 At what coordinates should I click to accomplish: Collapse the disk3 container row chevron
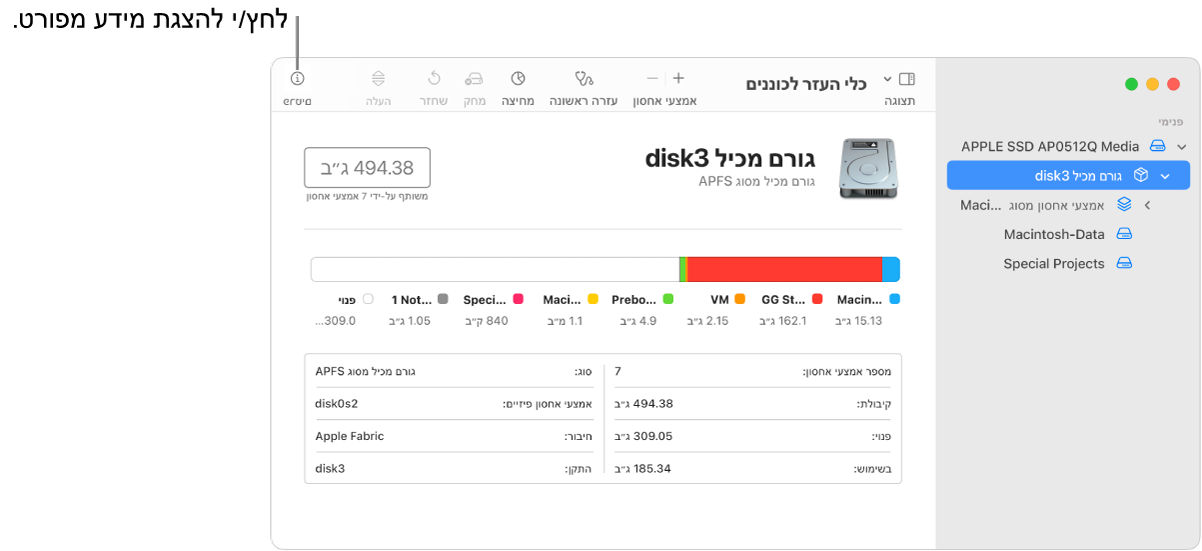click(1165, 176)
